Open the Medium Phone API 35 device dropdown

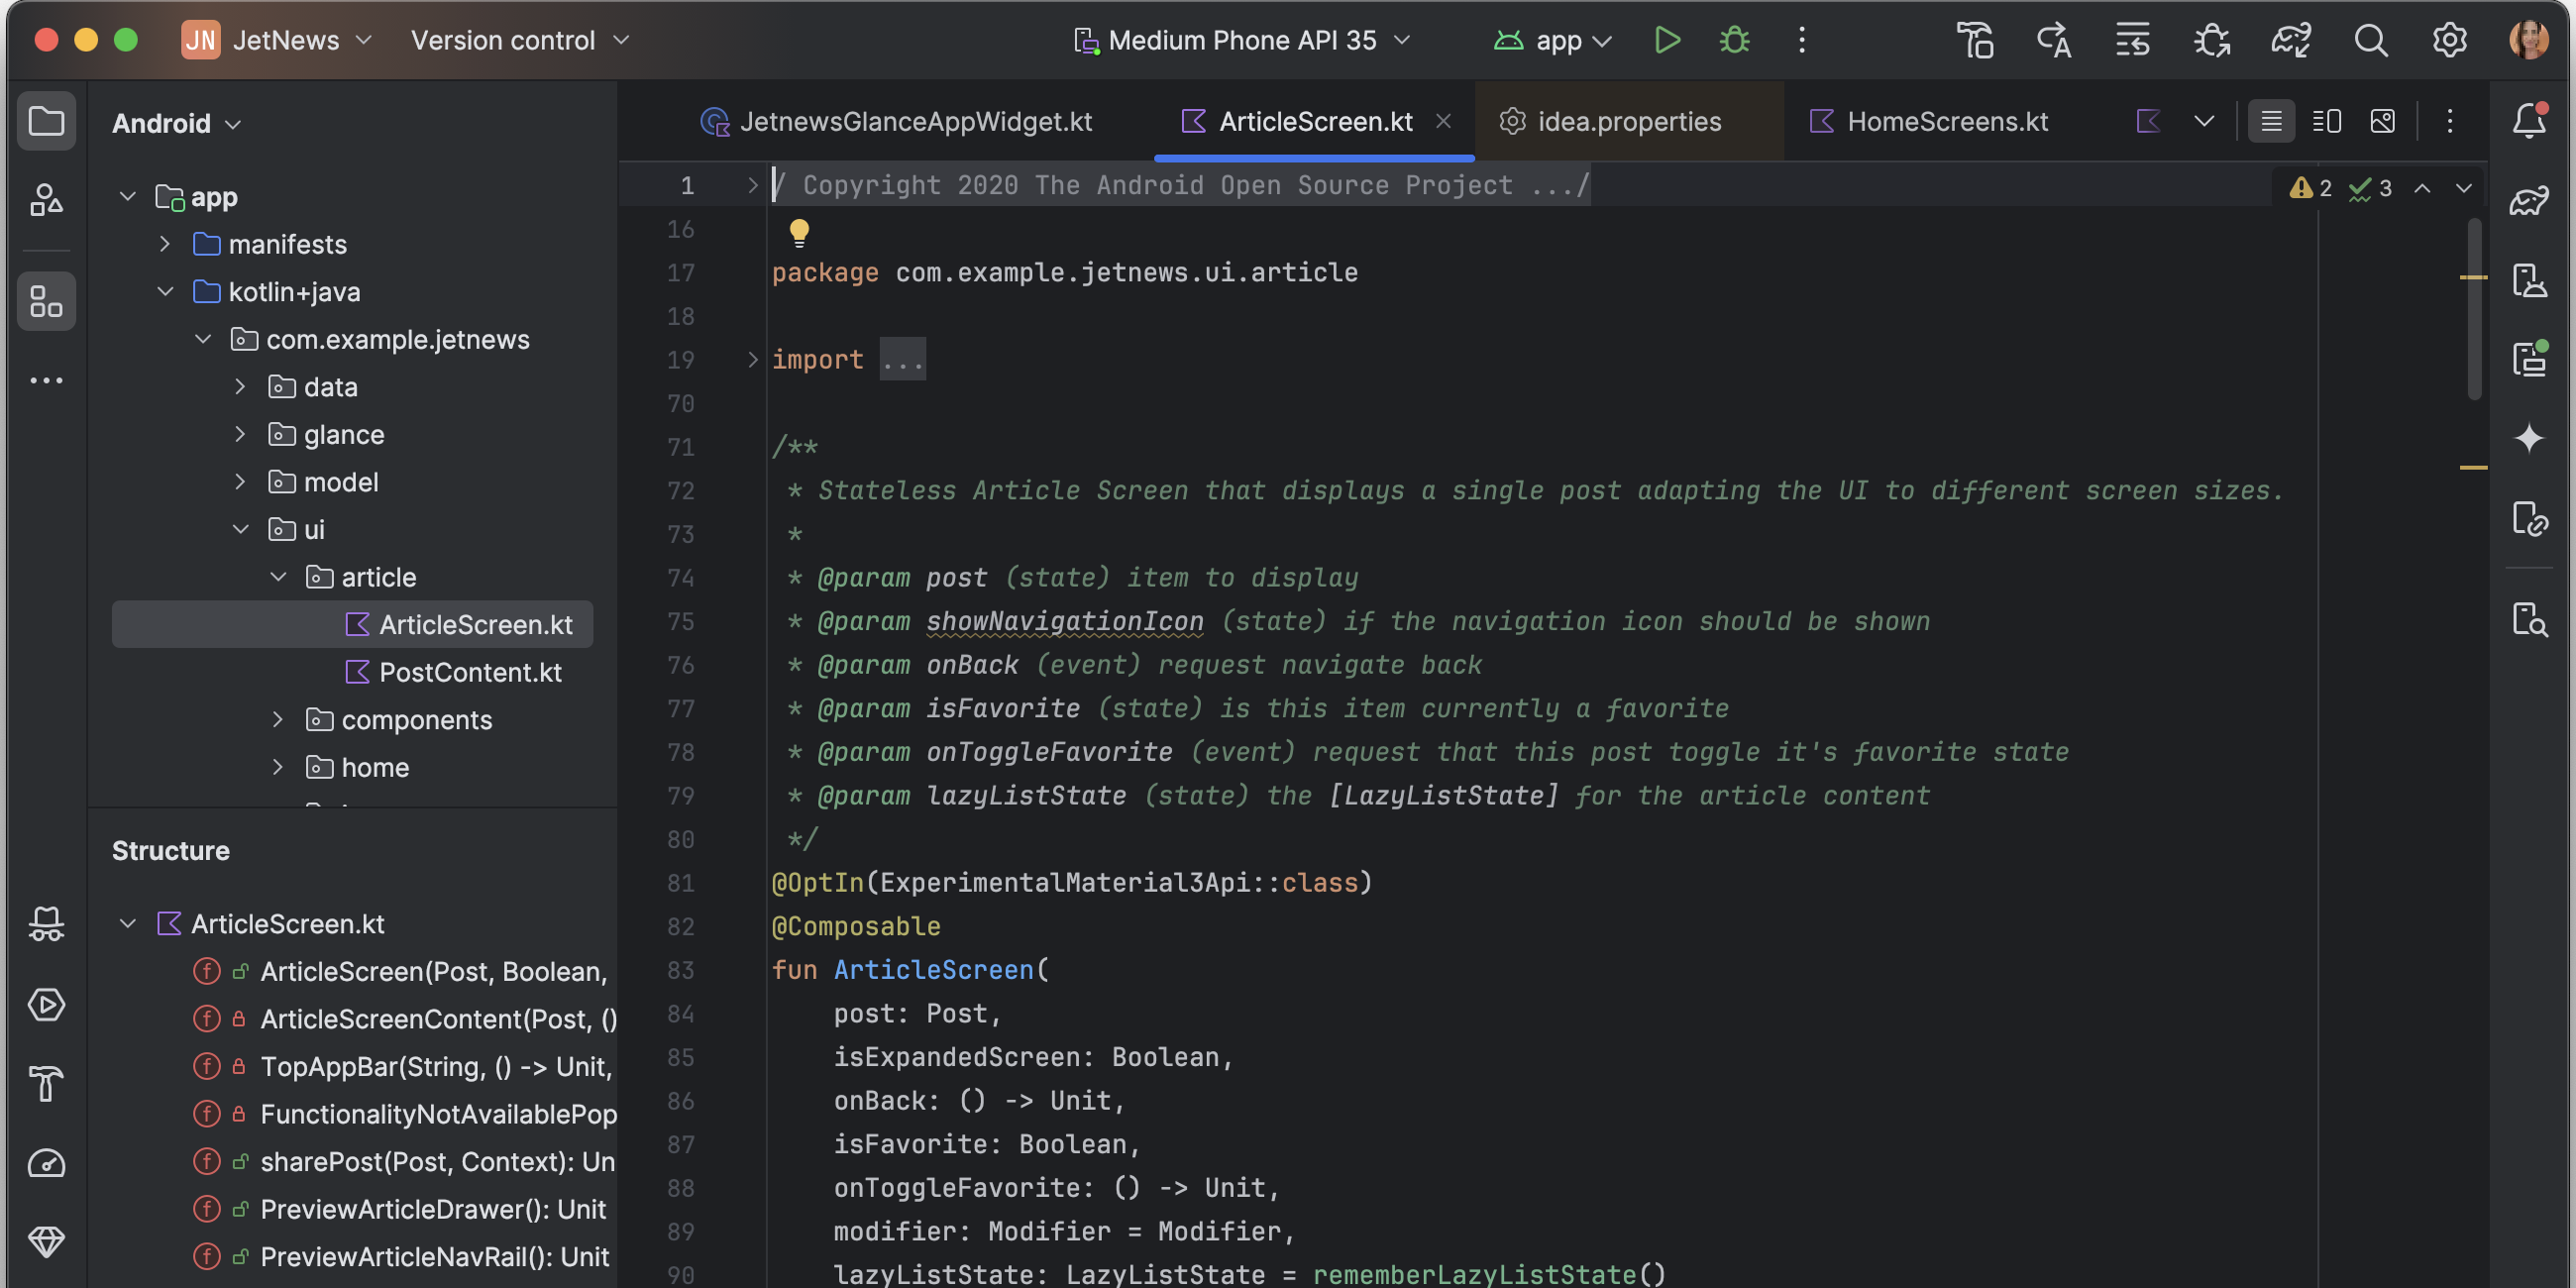(1241, 40)
